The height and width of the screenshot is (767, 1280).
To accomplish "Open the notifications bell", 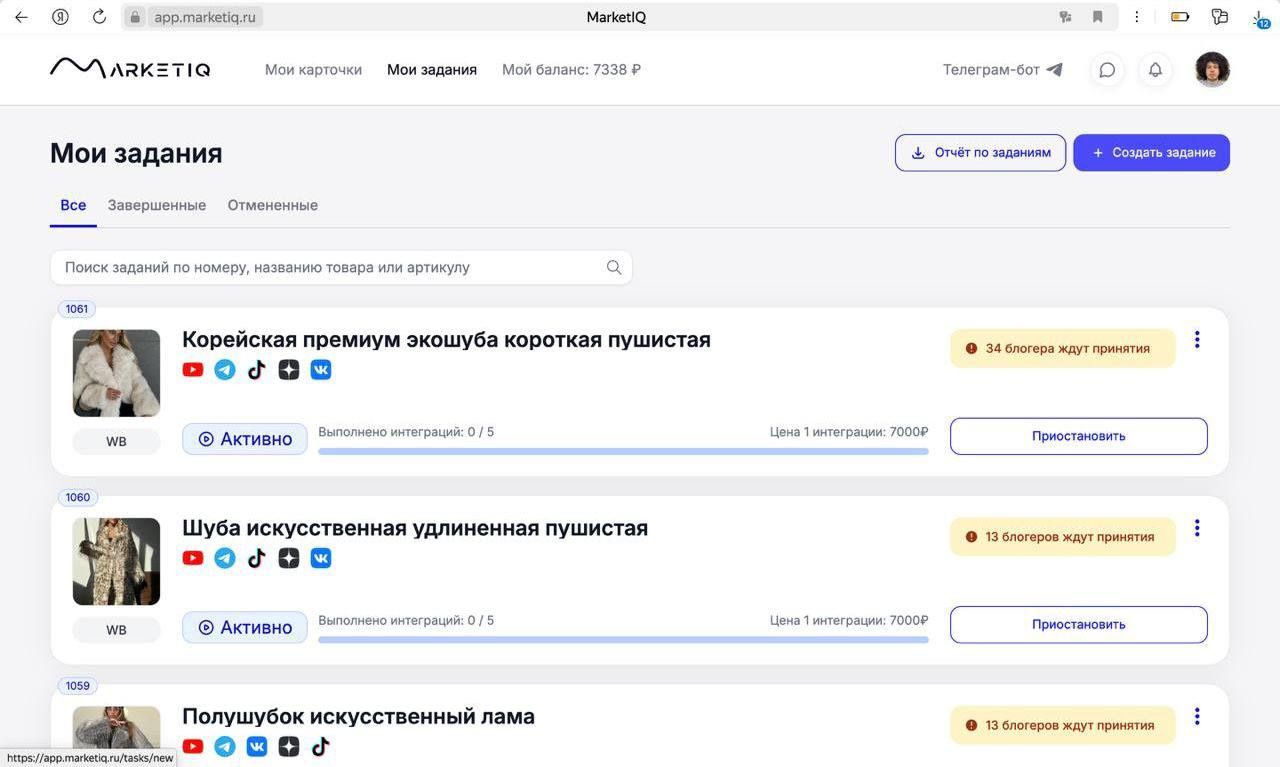I will point(1155,70).
